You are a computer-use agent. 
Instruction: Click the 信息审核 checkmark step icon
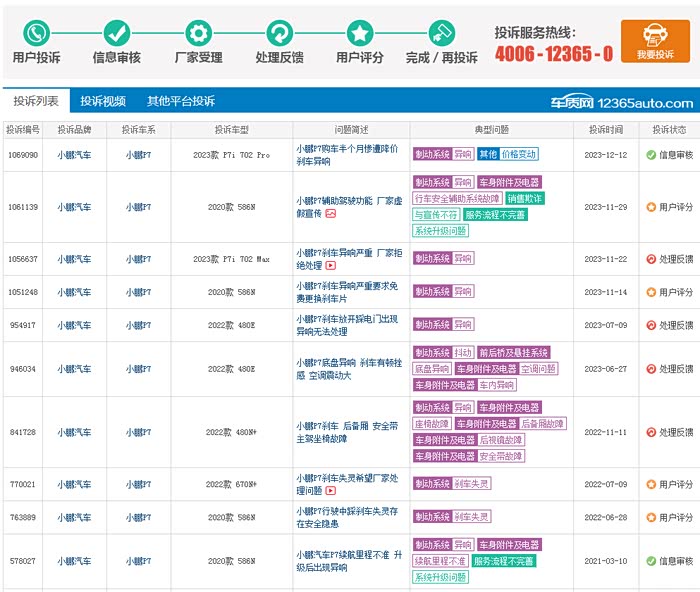coord(117,33)
